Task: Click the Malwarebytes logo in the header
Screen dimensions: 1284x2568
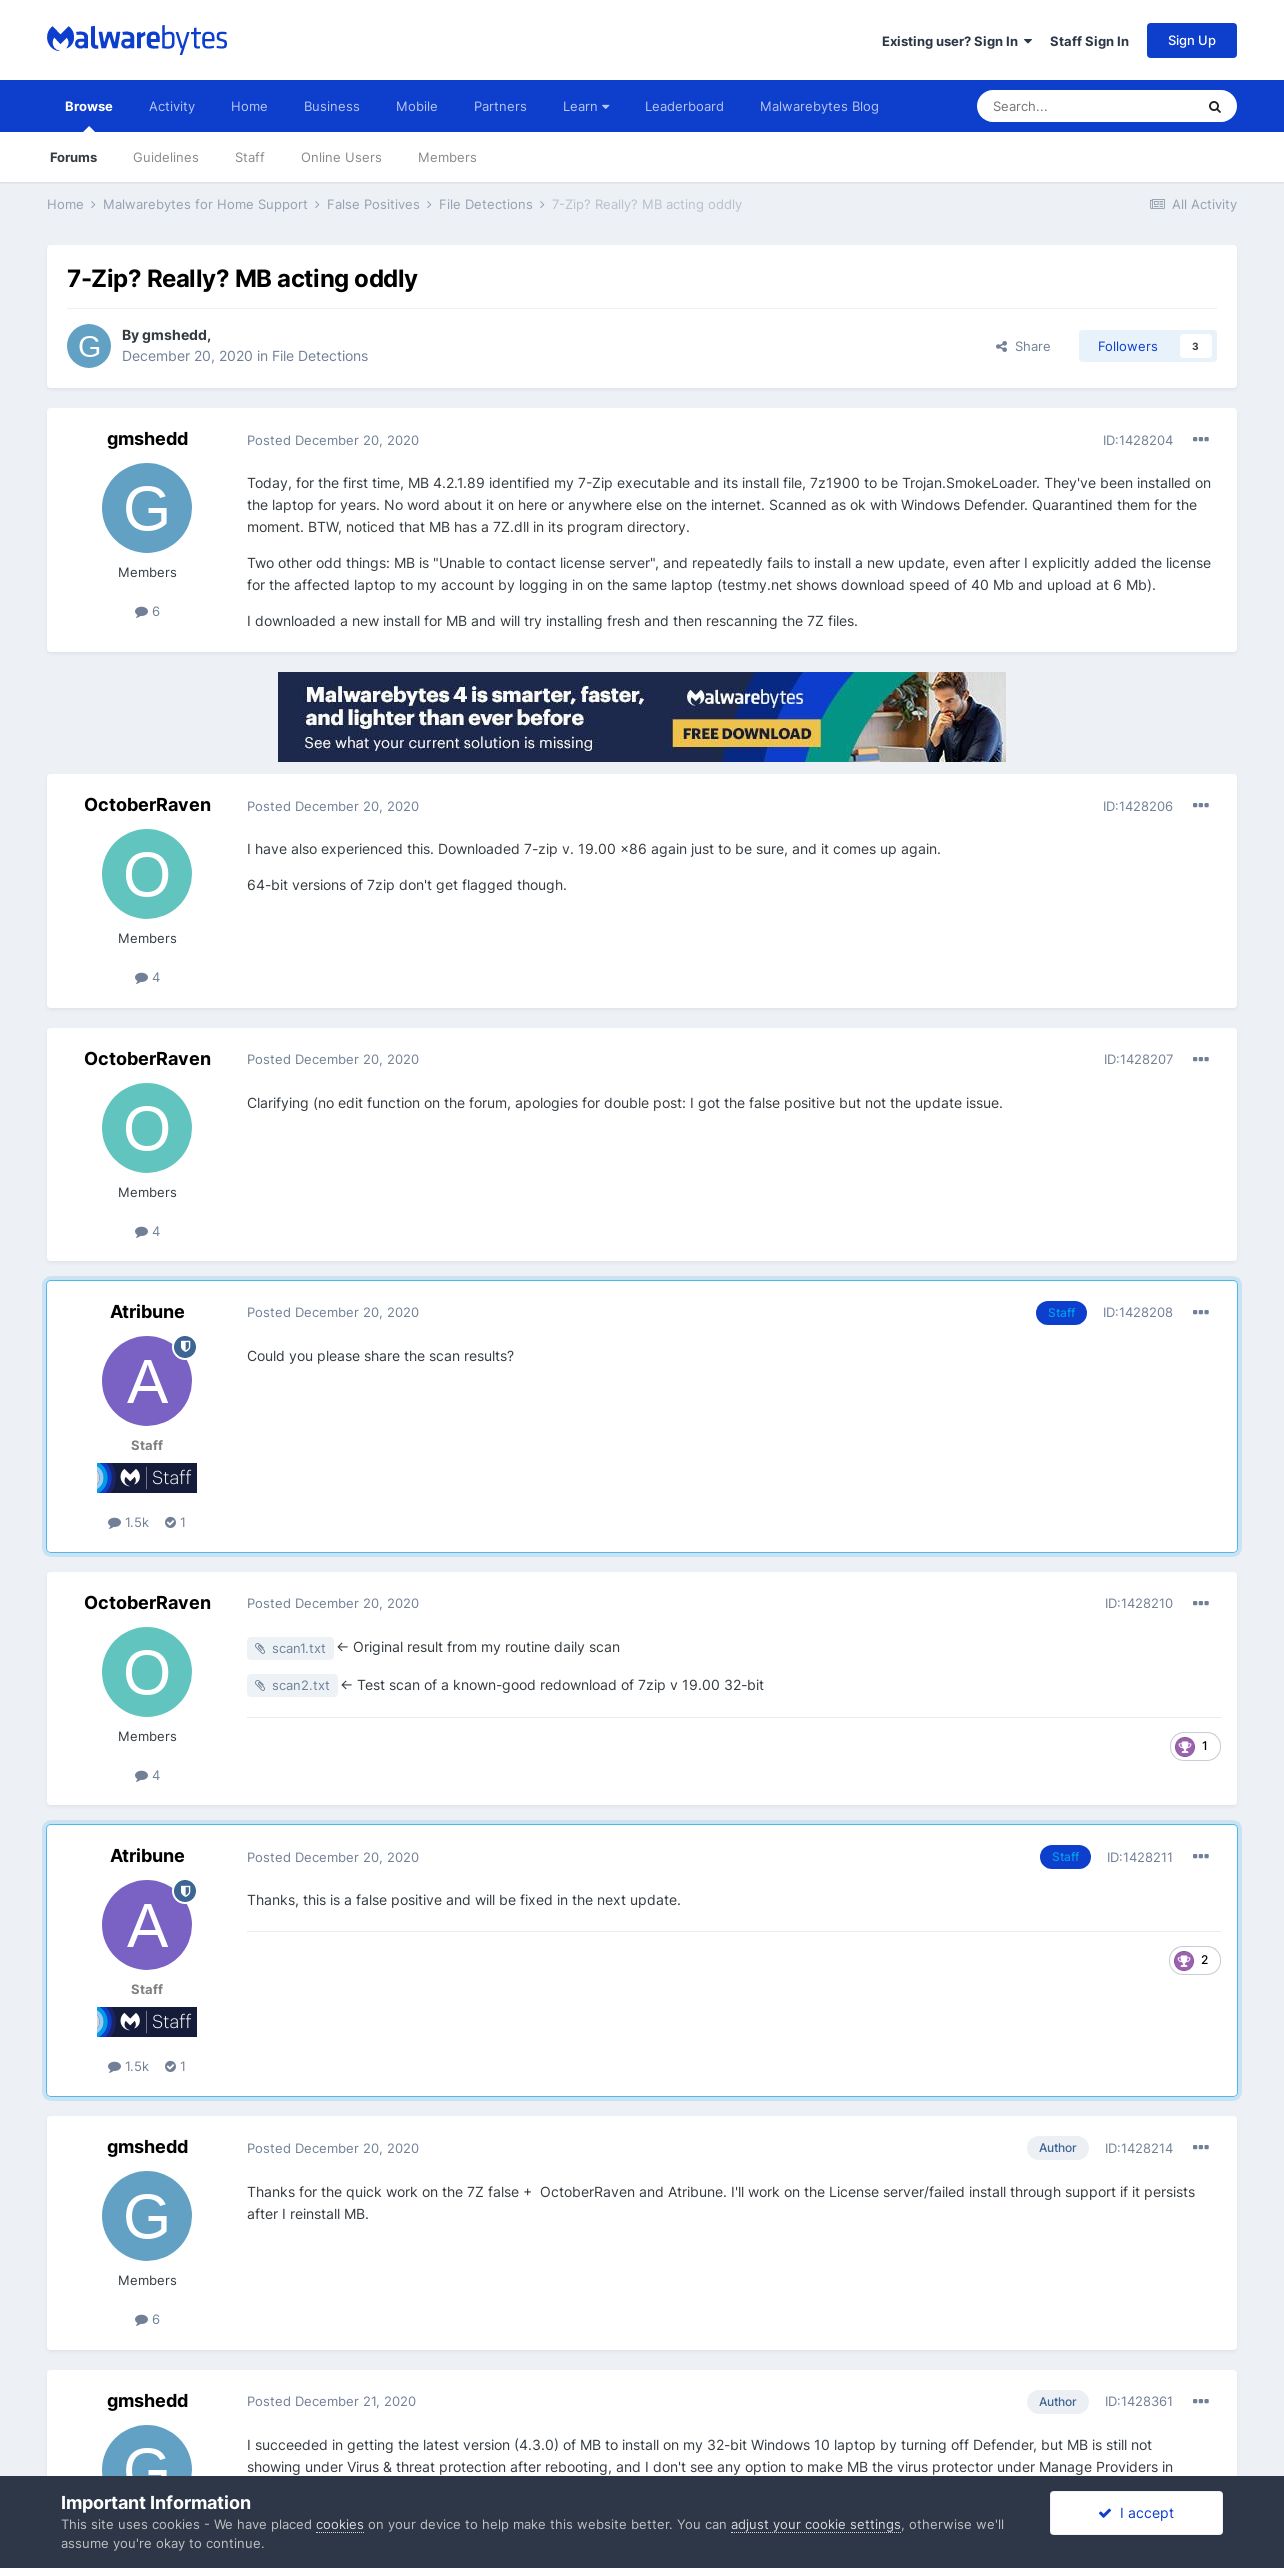Action: click(137, 40)
